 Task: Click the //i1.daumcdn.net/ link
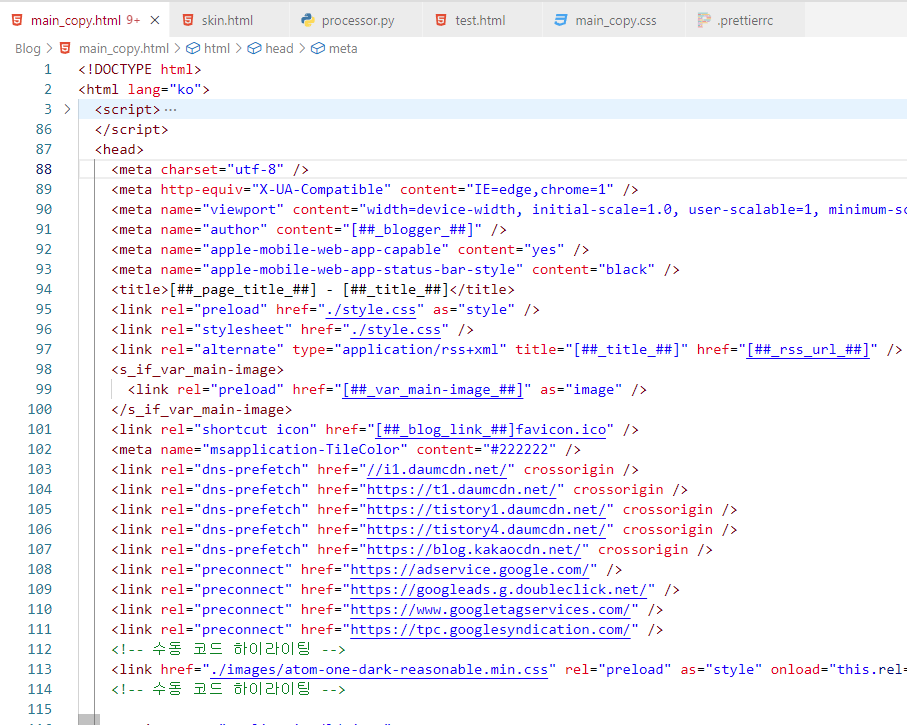[437, 469]
